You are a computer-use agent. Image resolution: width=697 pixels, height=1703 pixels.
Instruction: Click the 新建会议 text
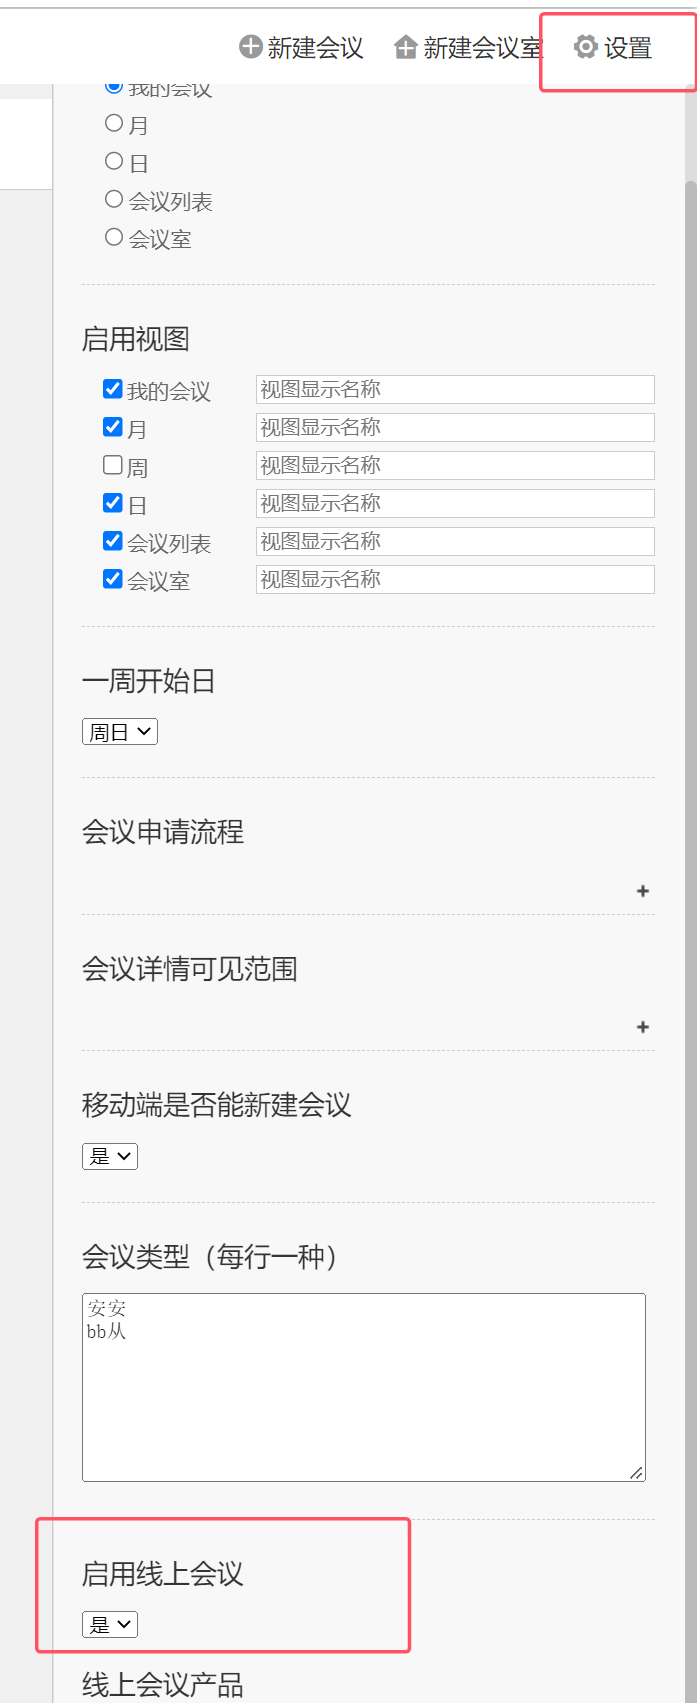[315, 48]
